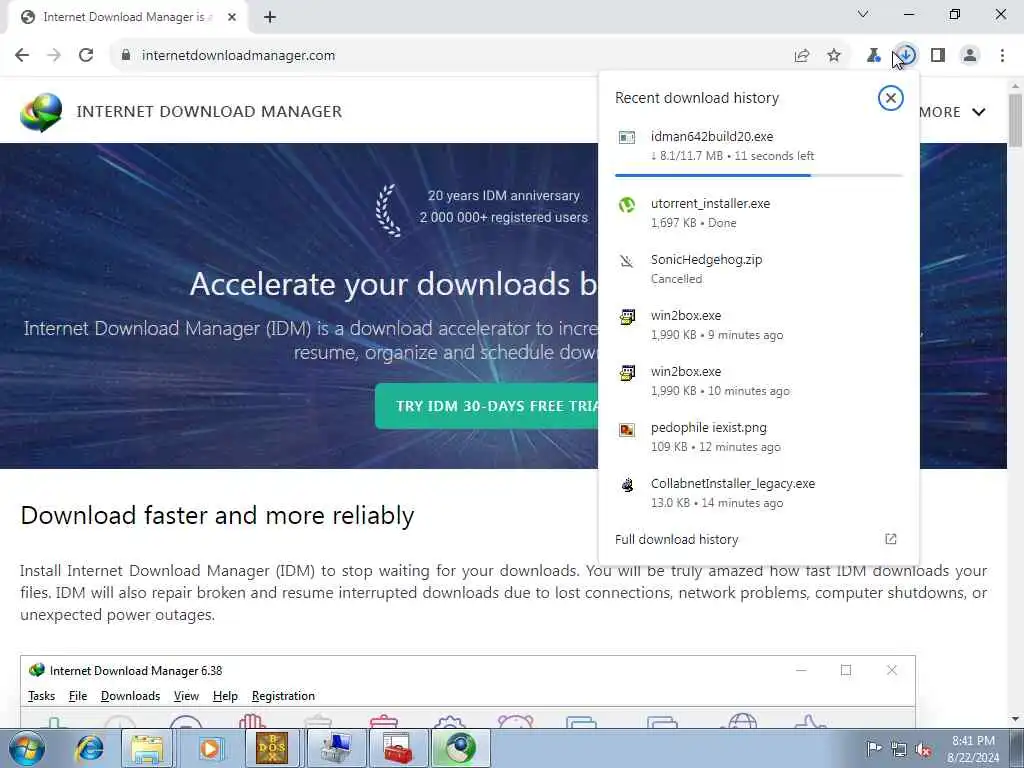The height and width of the screenshot is (768, 1024).
Task: Click the idman642build20.exe download progress bar
Action: [x=759, y=175]
